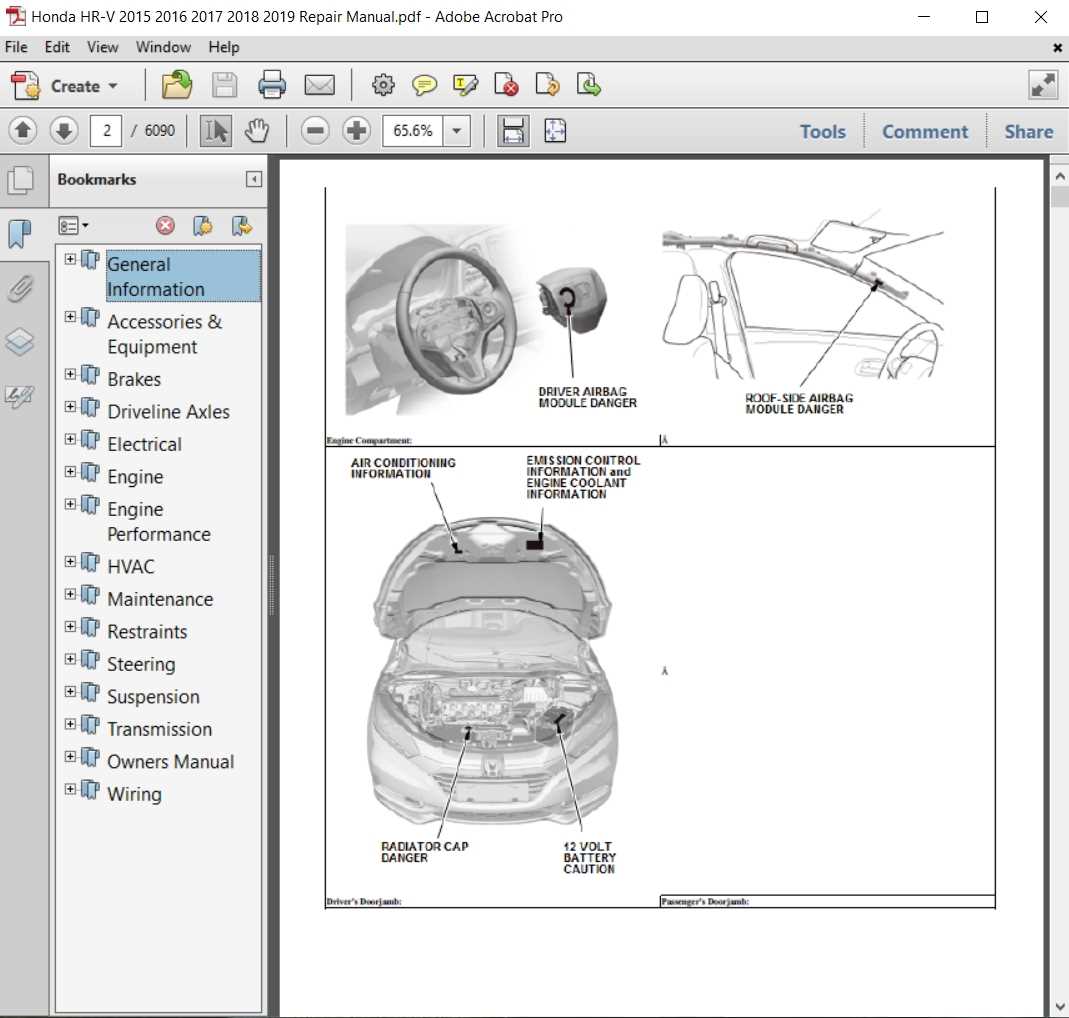
Task: Open the Window menu
Action: tap(163, 47)
